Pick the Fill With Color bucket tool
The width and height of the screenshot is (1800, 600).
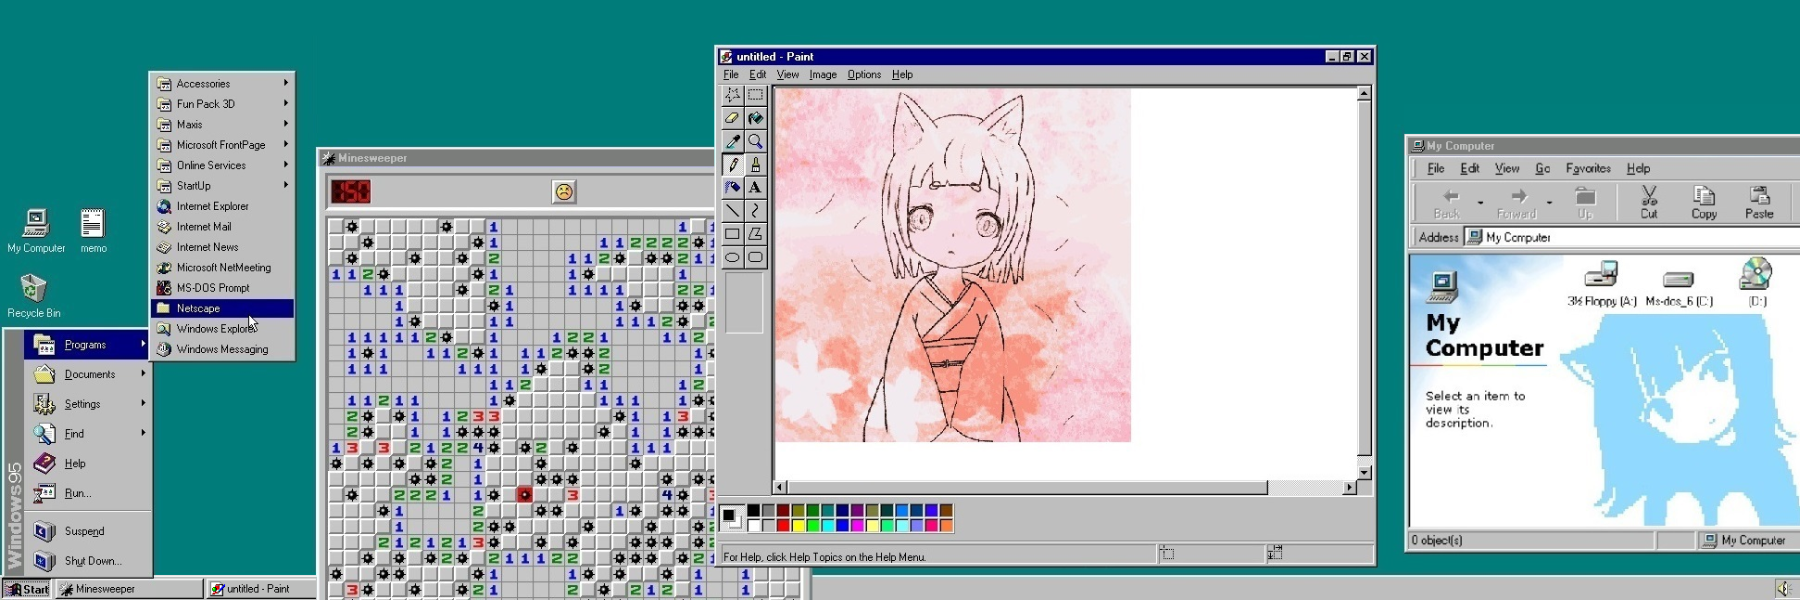(x=755, y=118)
